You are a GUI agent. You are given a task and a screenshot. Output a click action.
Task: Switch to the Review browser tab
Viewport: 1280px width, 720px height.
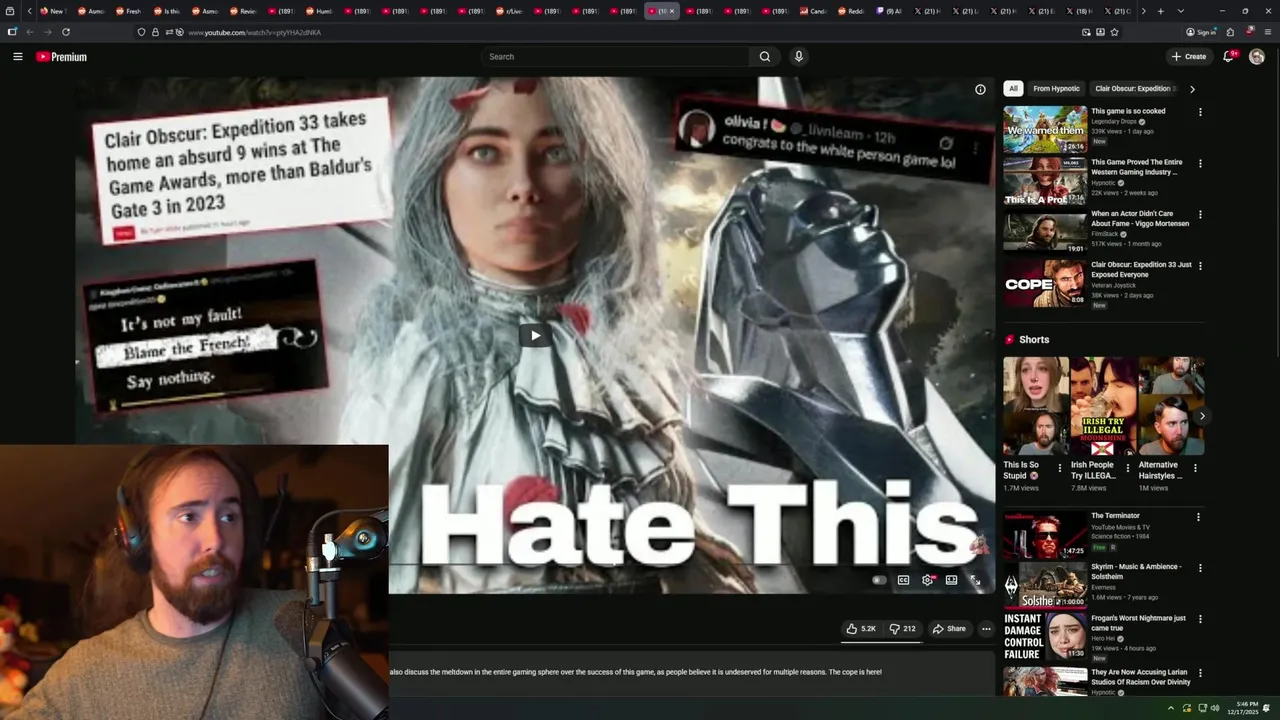244,11
